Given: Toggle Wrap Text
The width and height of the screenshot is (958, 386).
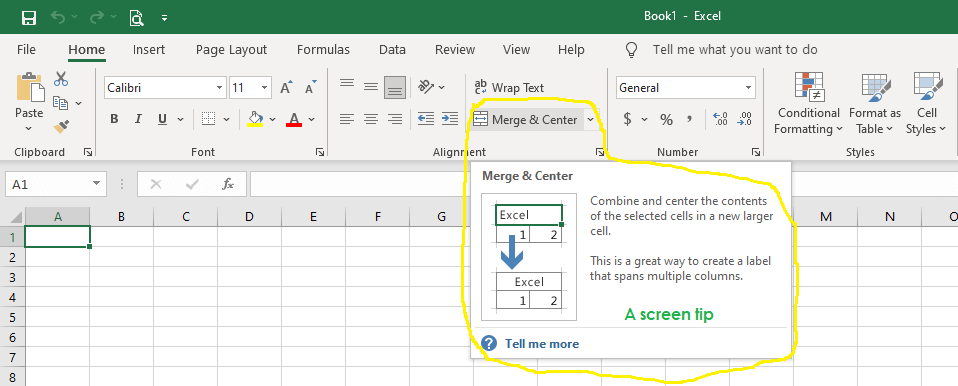Looking at the screenshot, I should [509, 87].
